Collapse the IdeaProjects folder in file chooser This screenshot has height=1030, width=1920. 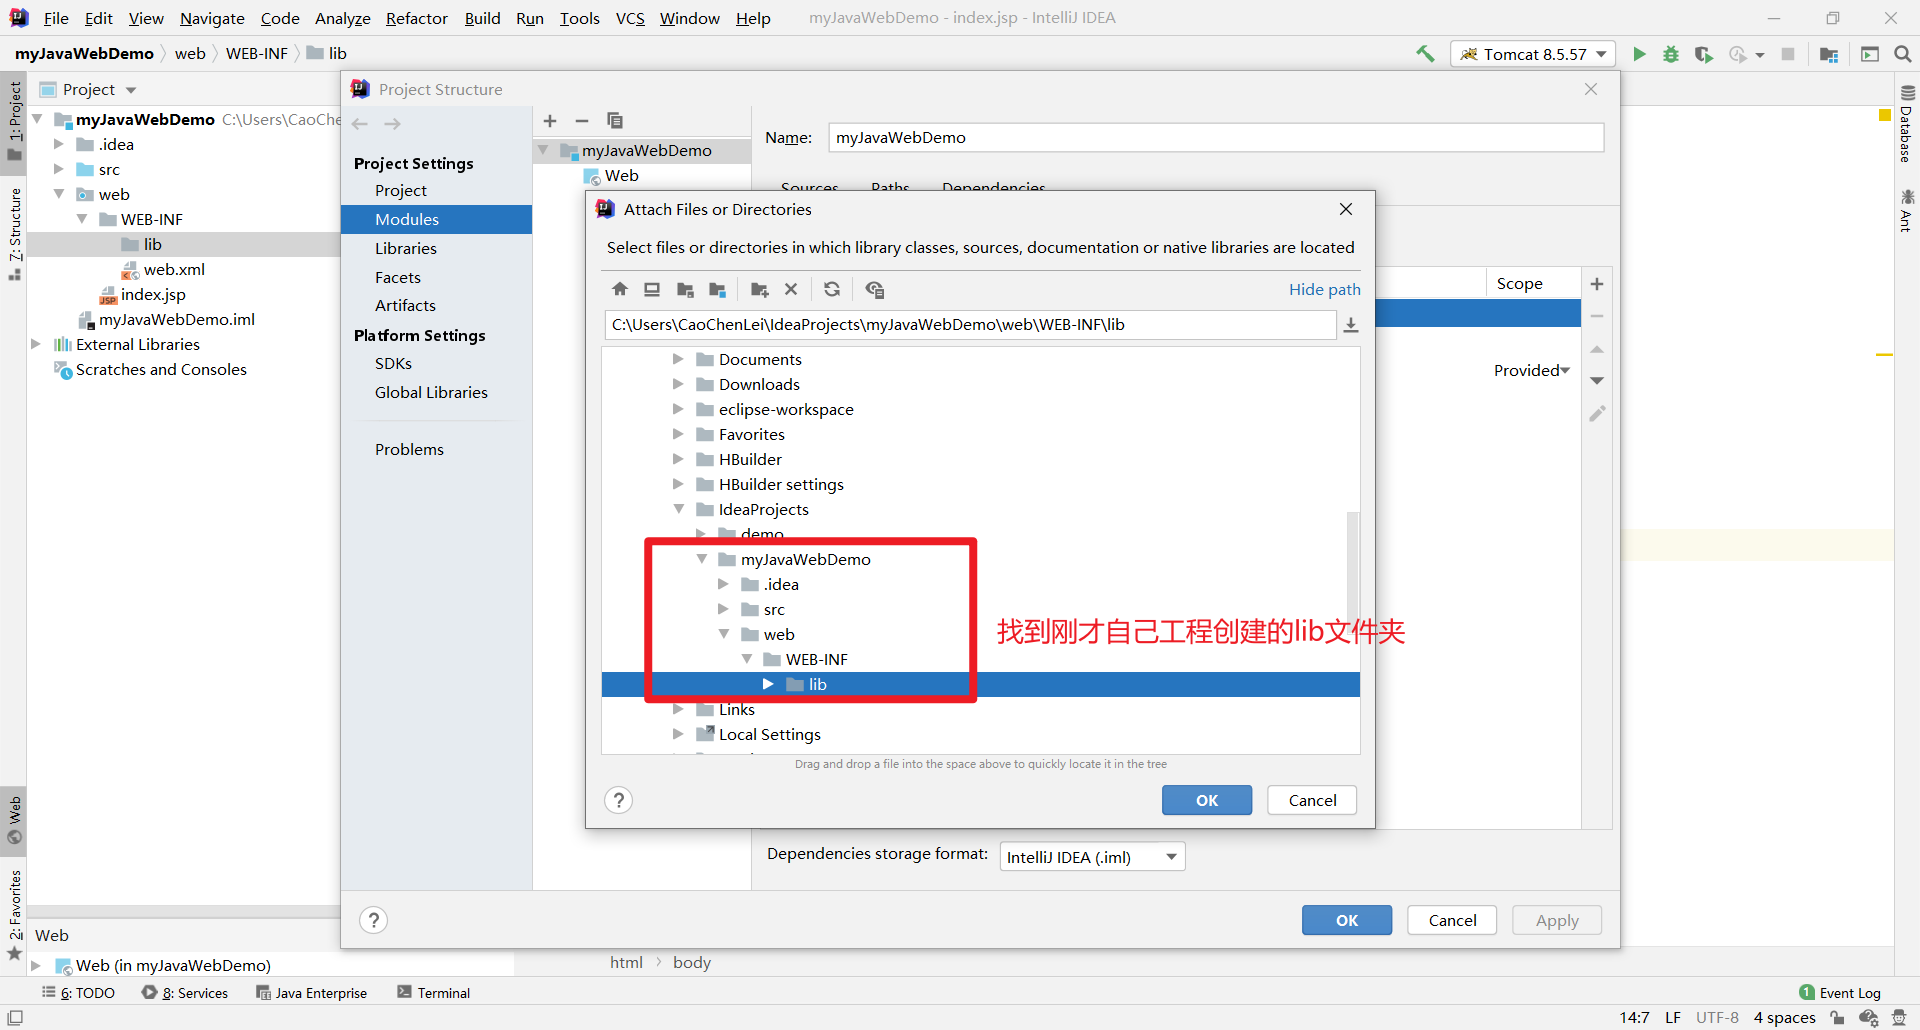tap(678, 509)
